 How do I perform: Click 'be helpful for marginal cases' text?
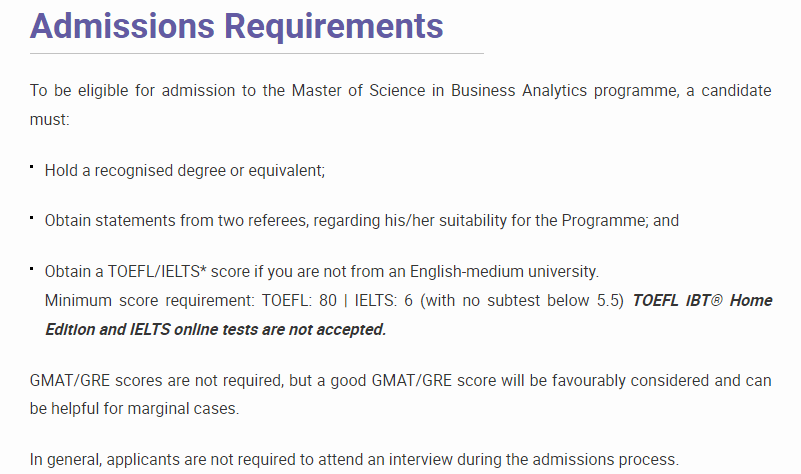[134, 409]
